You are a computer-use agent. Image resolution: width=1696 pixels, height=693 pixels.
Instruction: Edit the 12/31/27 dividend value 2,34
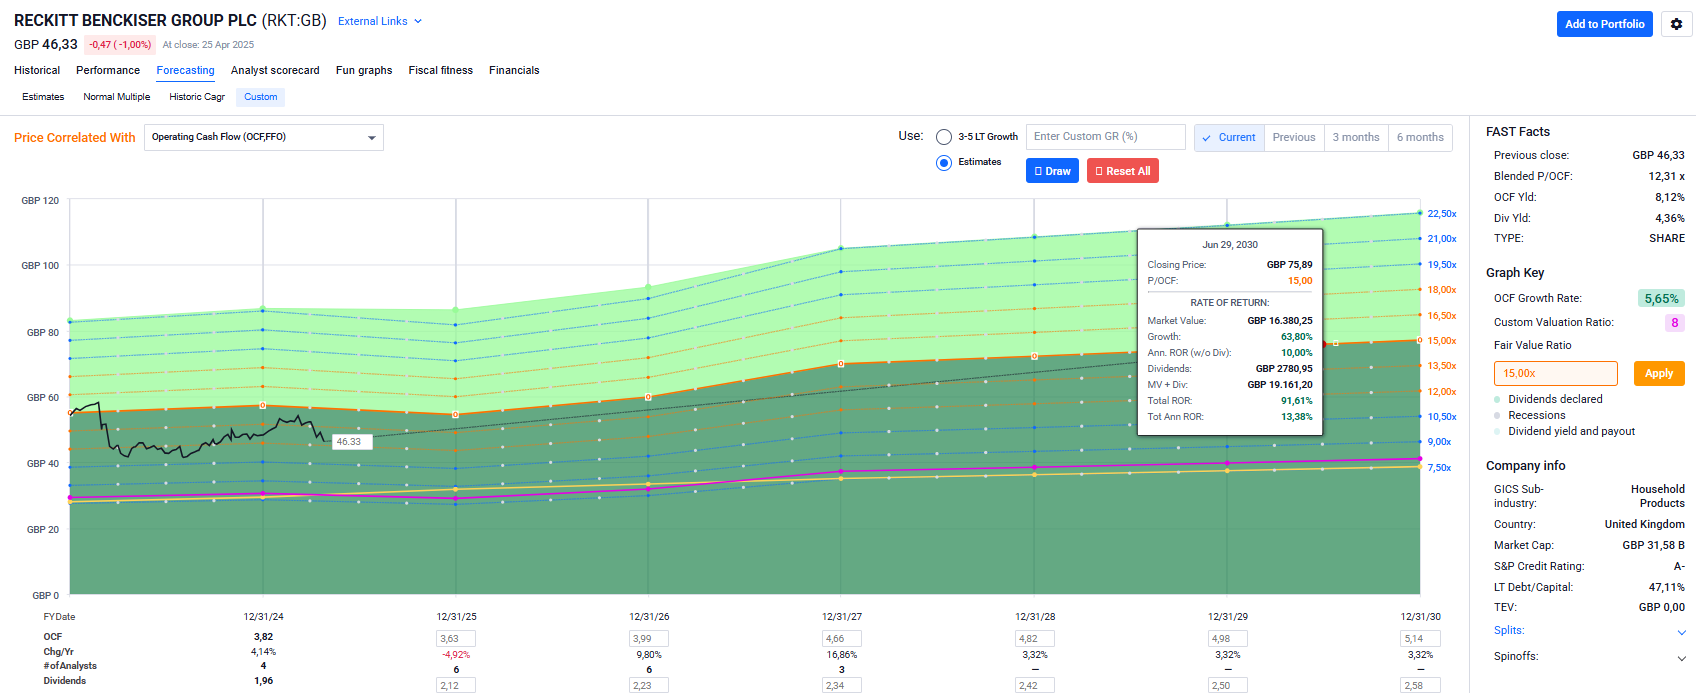click(x=842, y=685)
